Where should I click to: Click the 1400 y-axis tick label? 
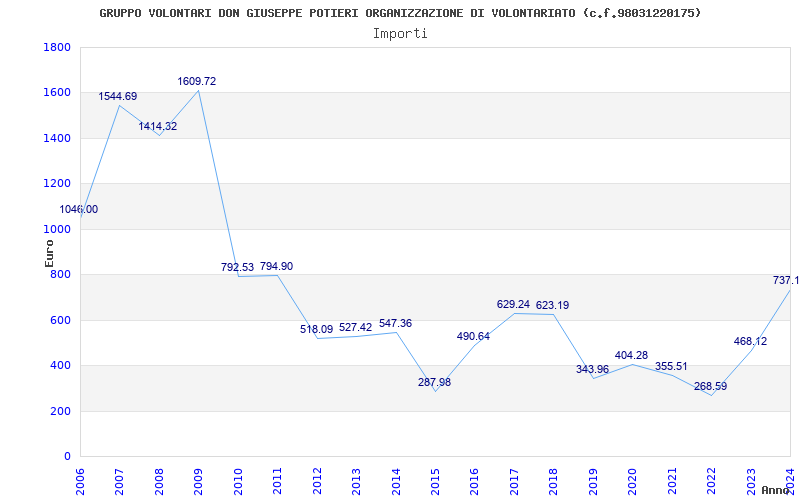[x=57, y=138]
